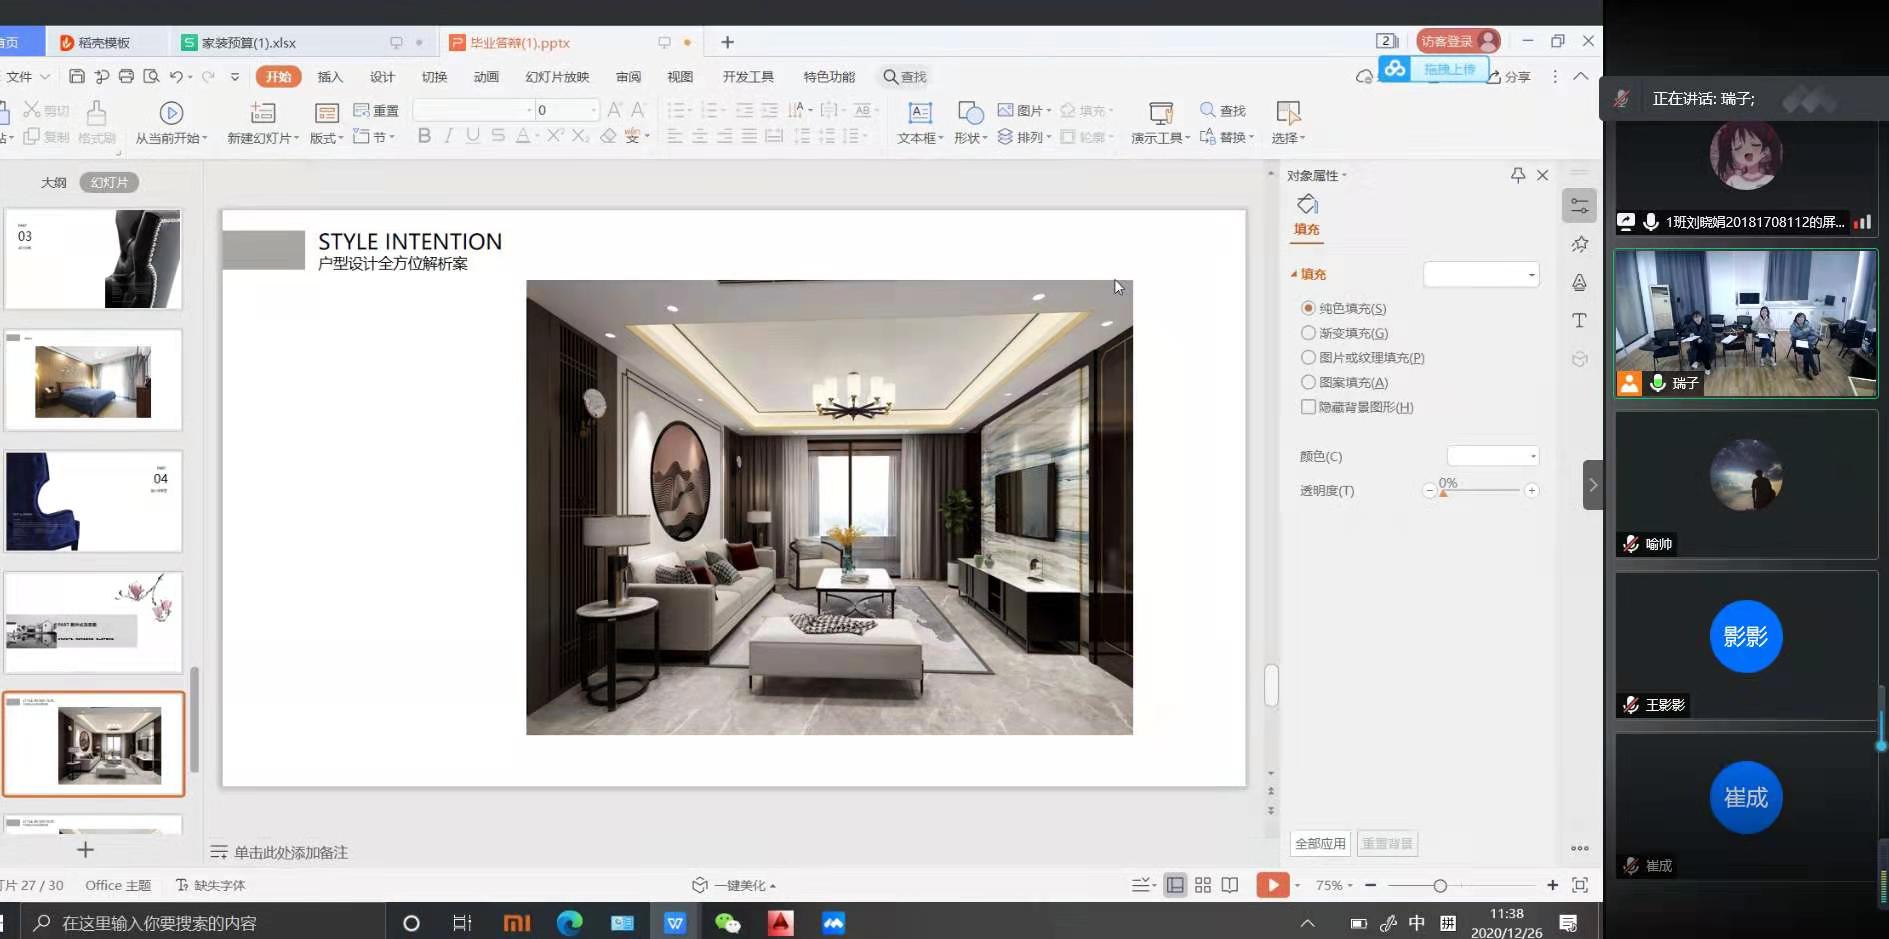Screen dimensions: 1889x939
Task: Click the presentation tools (演示工具) icon
Action: tap(1160, 113)
